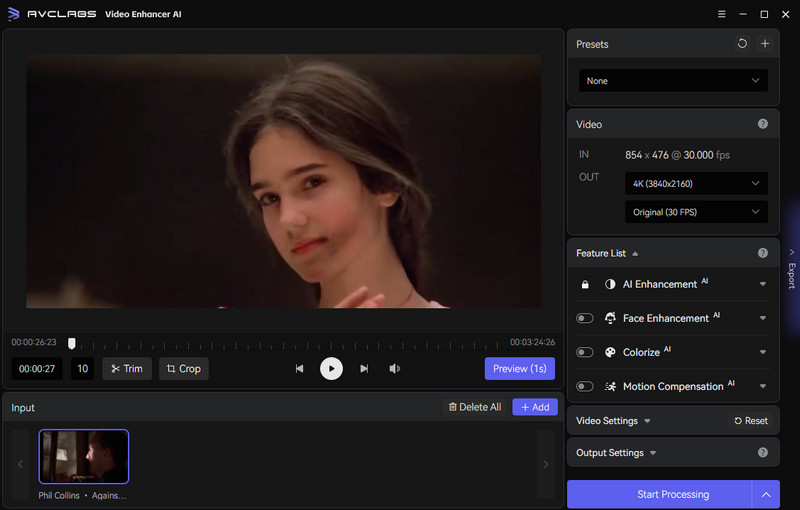Select the Phil Collins video thumbnail
800x510 pixels.
click(x=84, y=456)
